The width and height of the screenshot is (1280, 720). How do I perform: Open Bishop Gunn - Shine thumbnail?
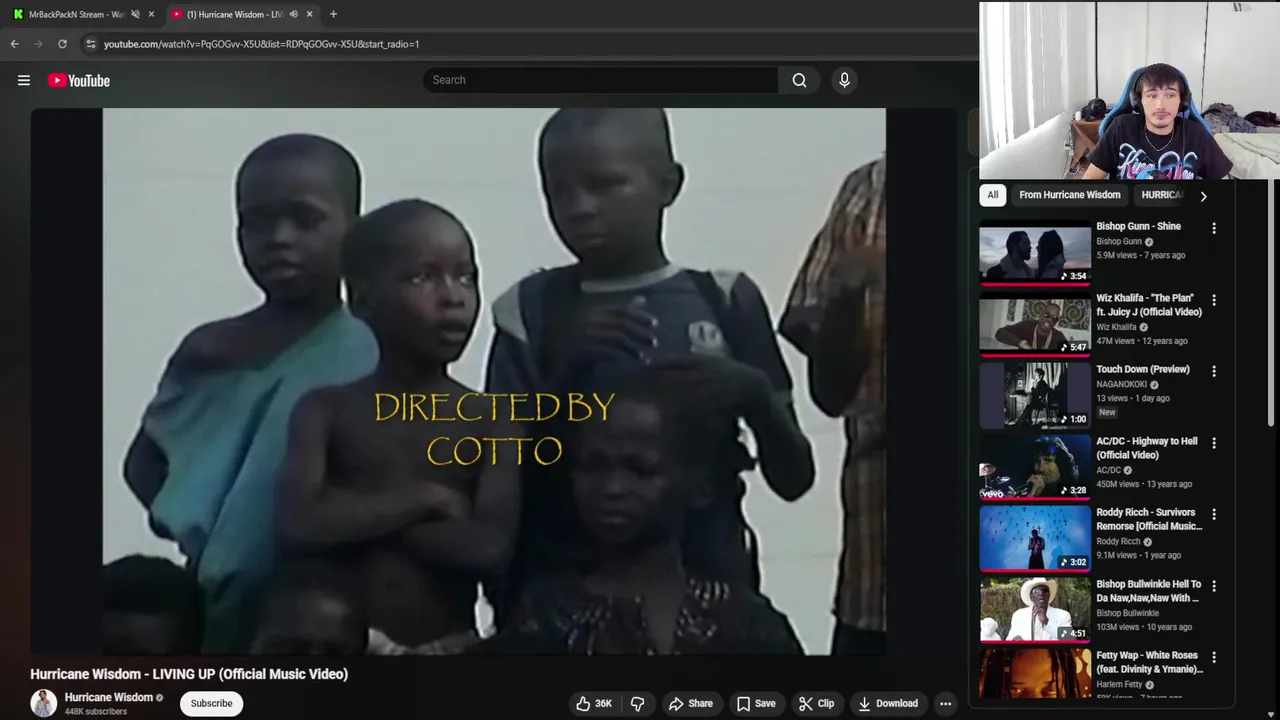[1035, 254]
